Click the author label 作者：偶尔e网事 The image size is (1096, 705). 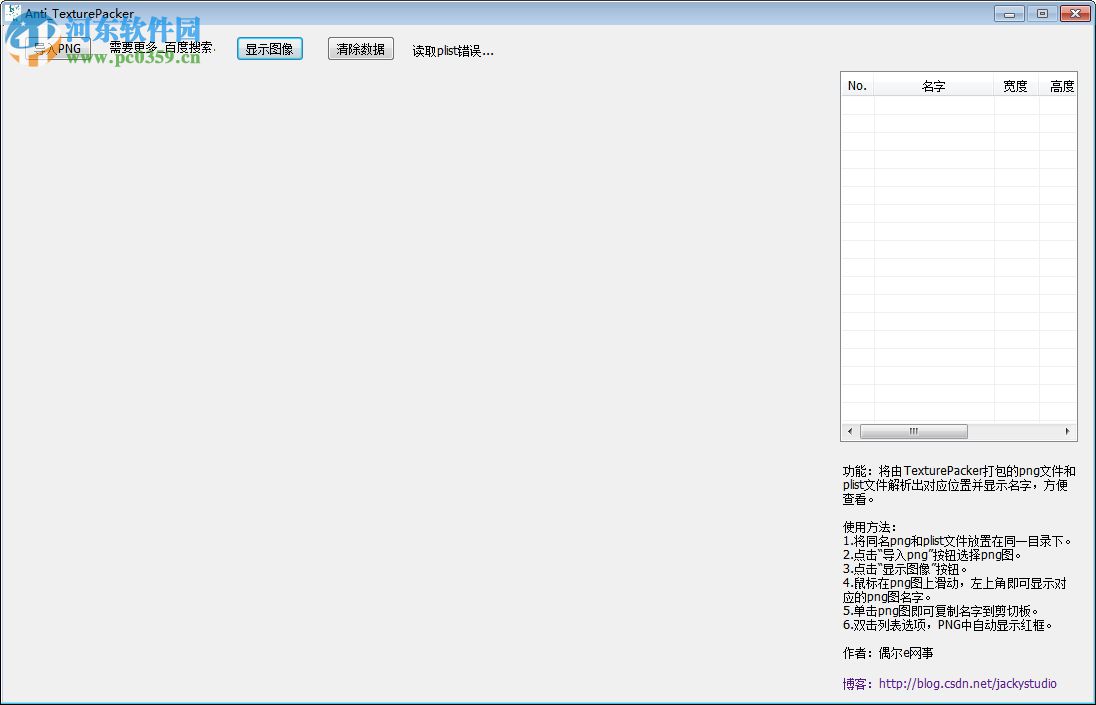tap(888, 653)
